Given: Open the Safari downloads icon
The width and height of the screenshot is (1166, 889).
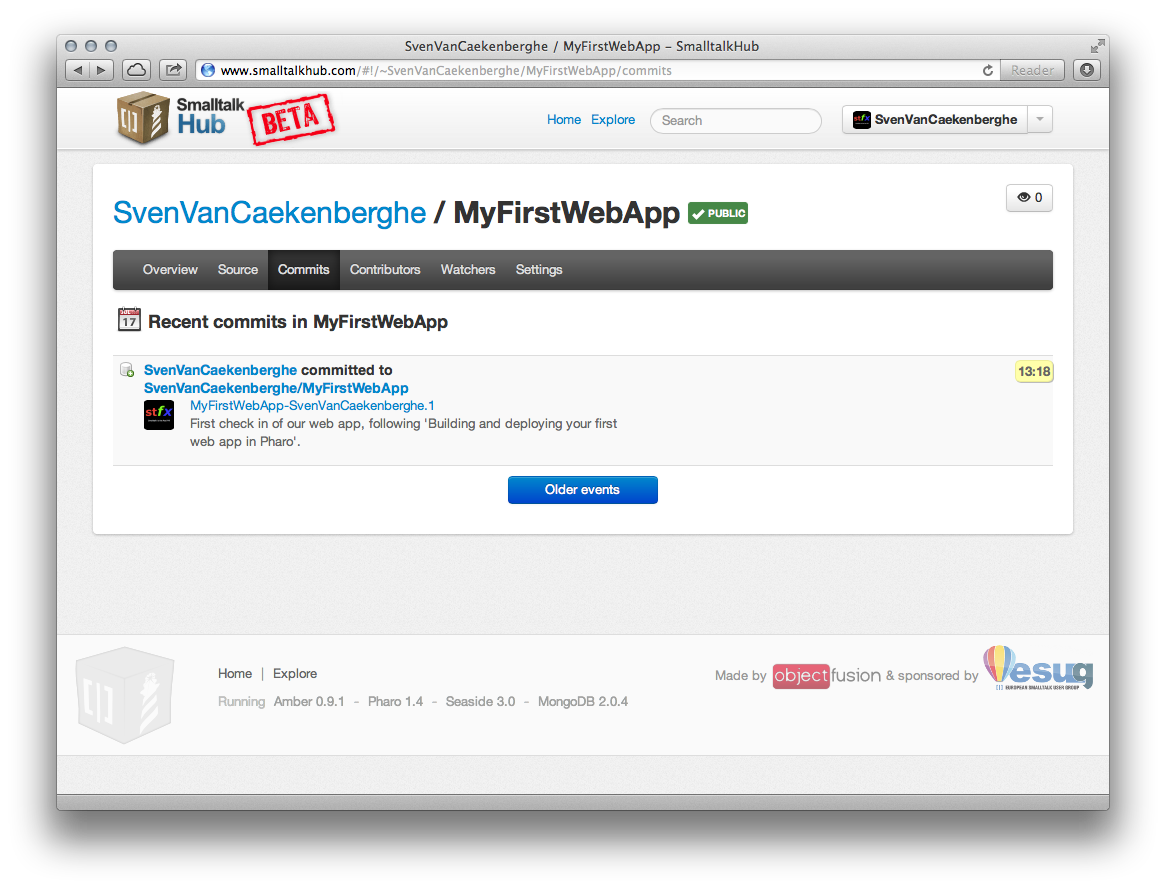Looking at the screenshot, I should 1086,70.
